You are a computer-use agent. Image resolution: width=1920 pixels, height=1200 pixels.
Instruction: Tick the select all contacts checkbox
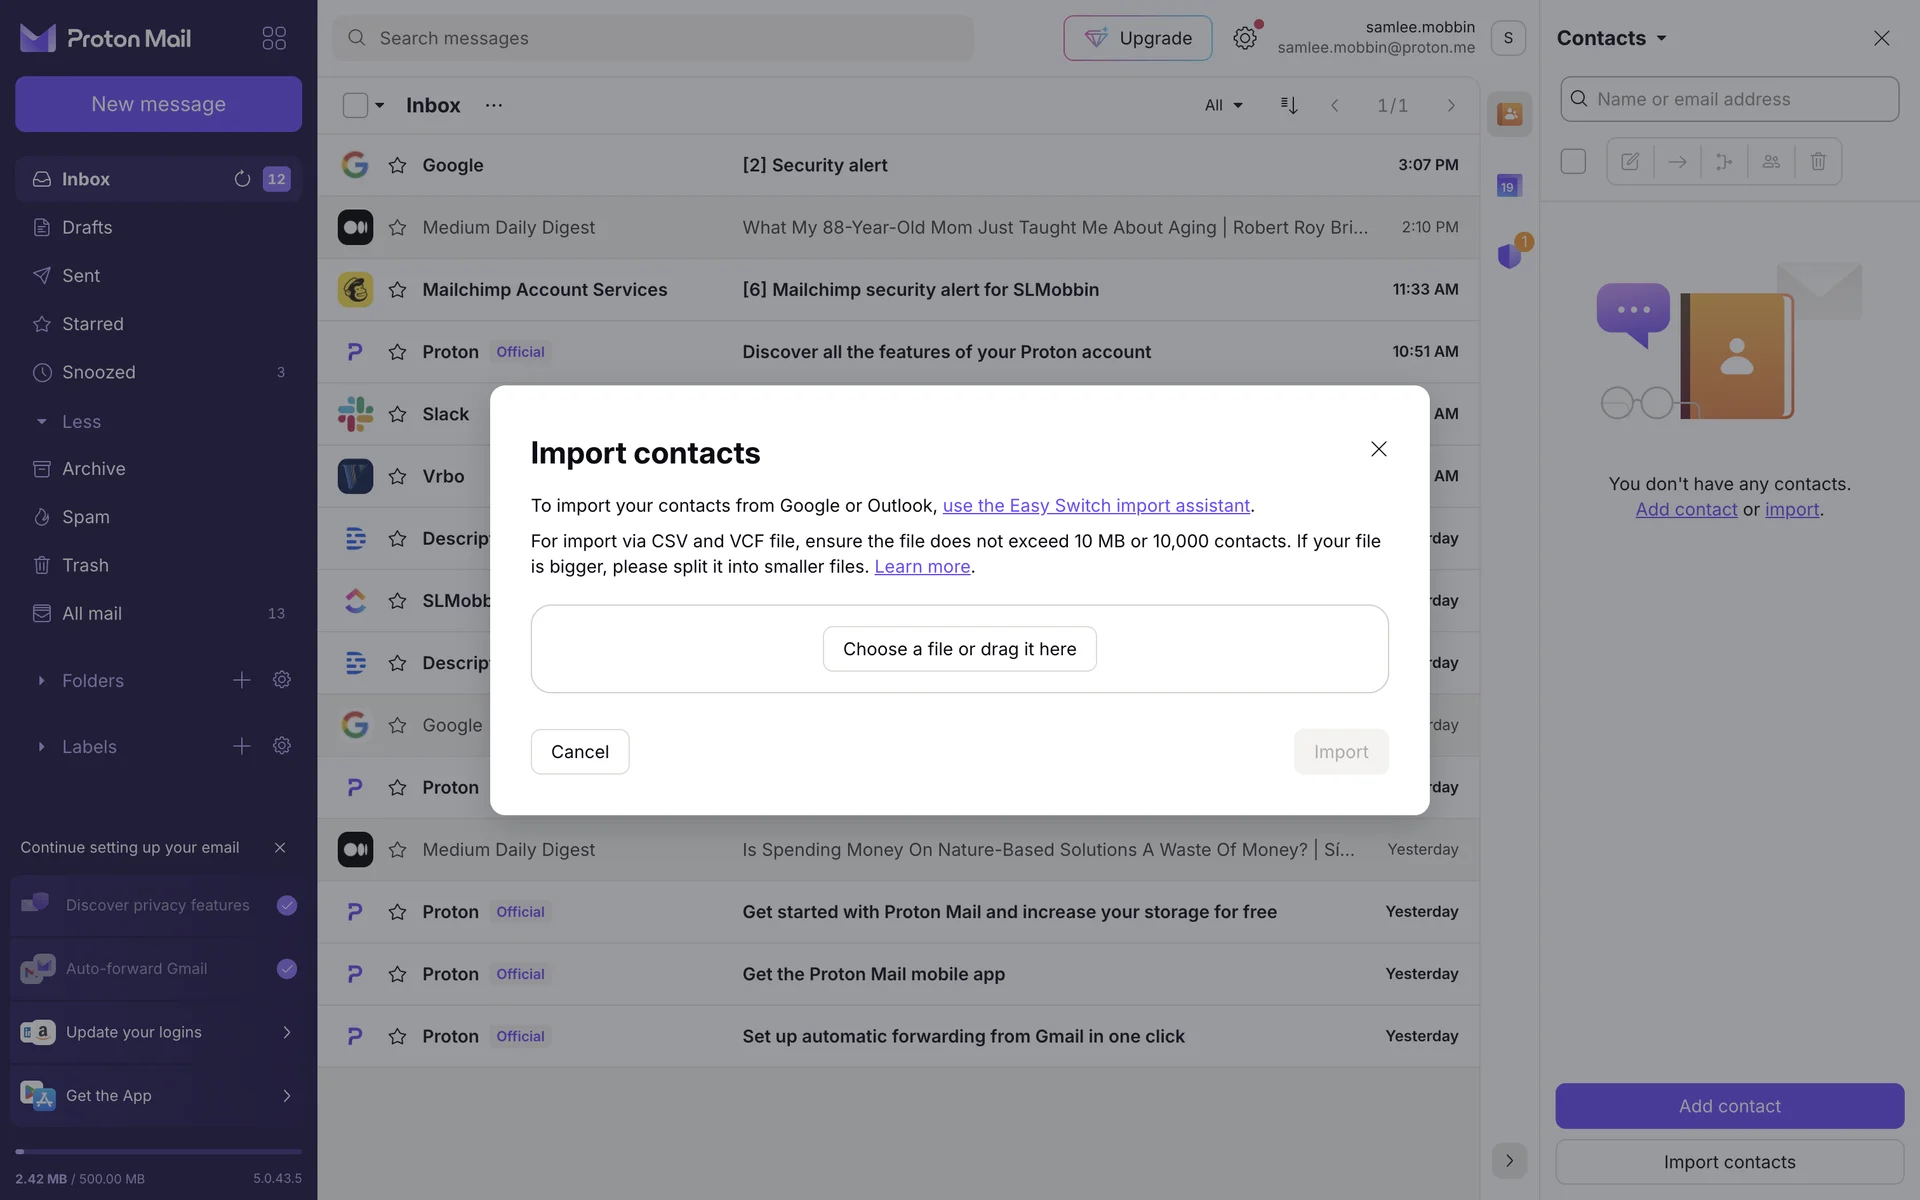click(x=1572, y=161)
